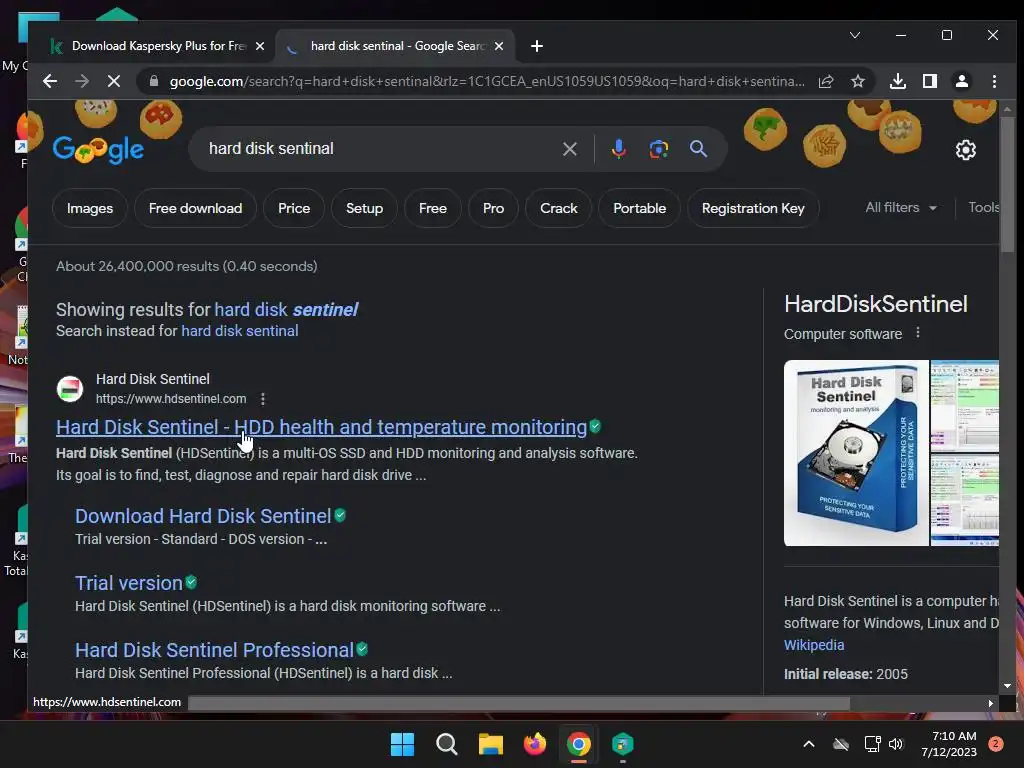This screenshot has height=768, width=1024.
Task: Open Google search settings gear
Action: coord(965,150)
